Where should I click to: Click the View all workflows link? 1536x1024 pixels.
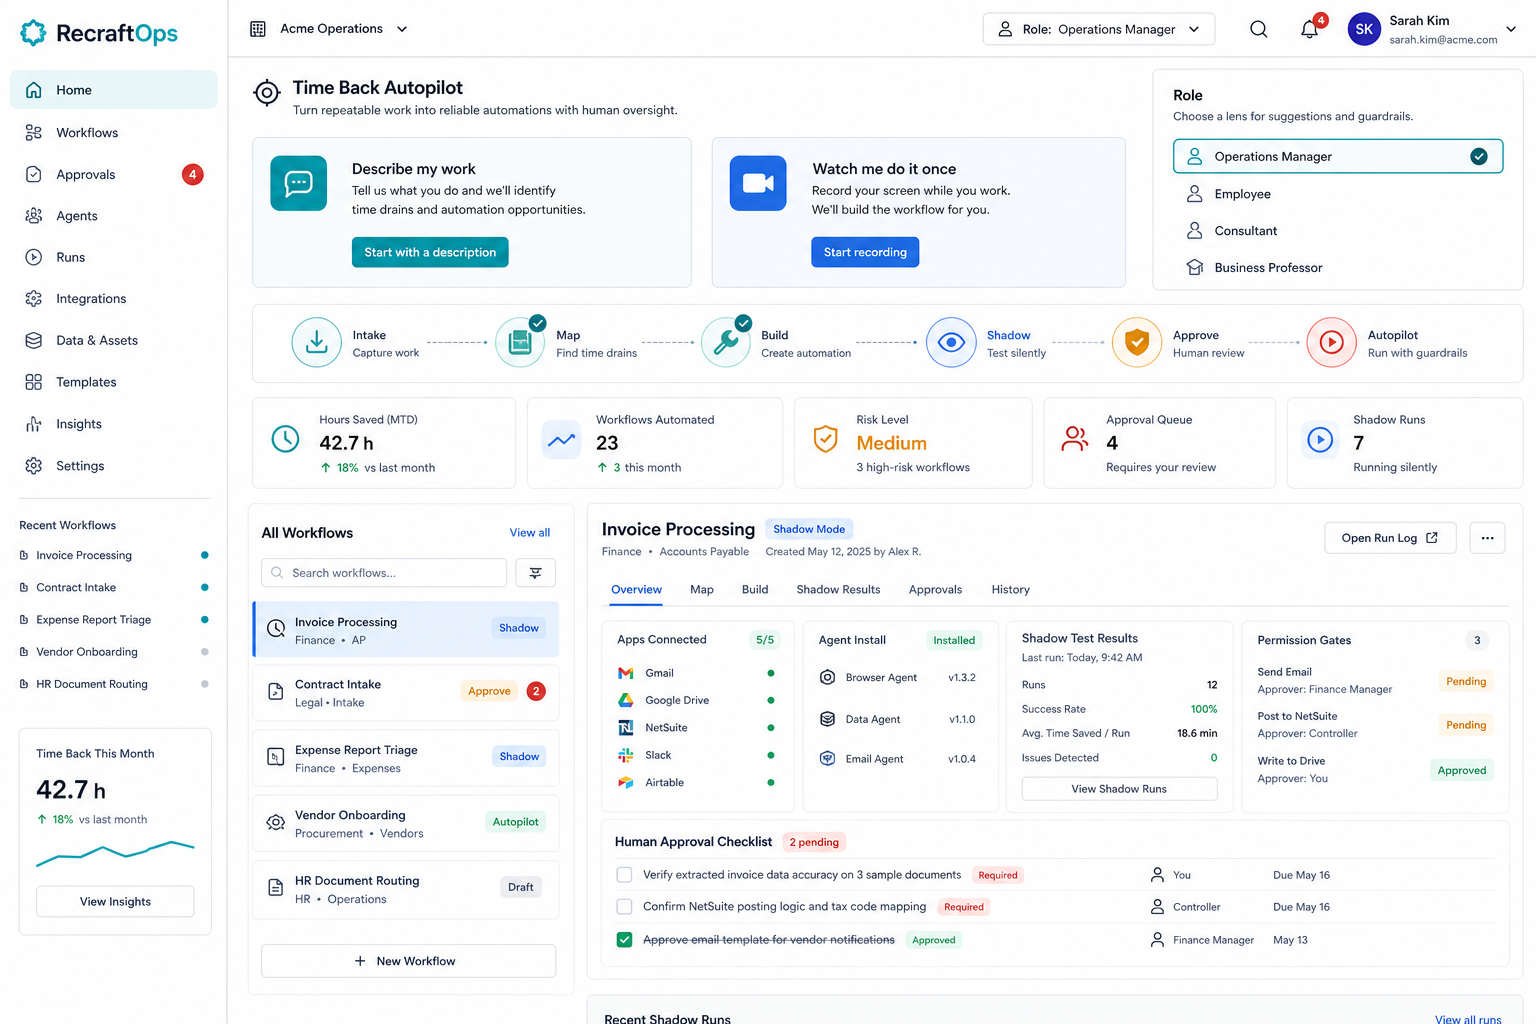coord(530,533)
